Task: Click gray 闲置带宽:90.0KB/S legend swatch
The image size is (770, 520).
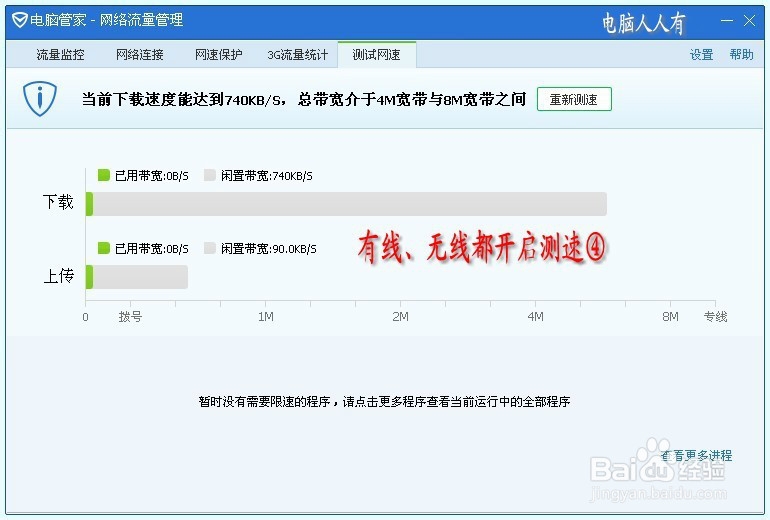Action: point(210,248)
